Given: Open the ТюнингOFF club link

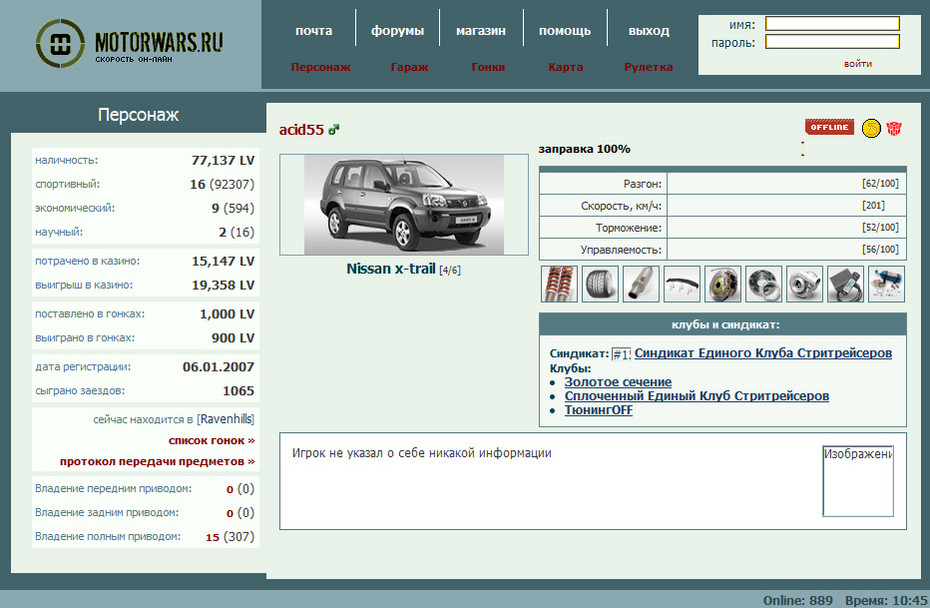Looking at the screenshot, I should pos(598,410).
